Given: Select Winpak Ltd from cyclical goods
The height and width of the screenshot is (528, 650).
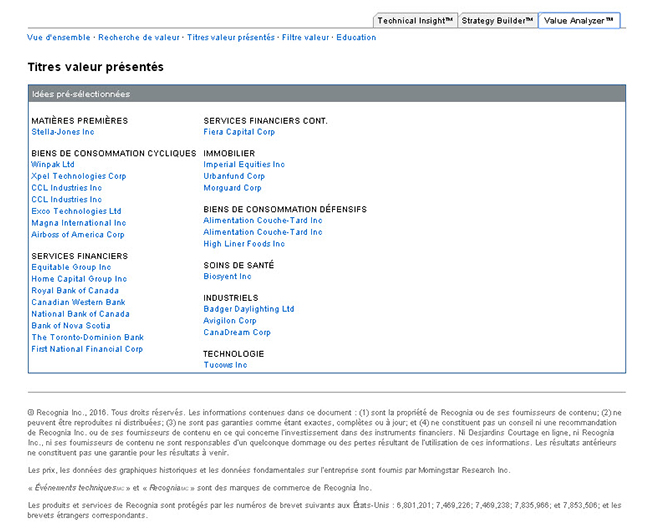Looking at the screenshot, I should (x=53, y=164).
